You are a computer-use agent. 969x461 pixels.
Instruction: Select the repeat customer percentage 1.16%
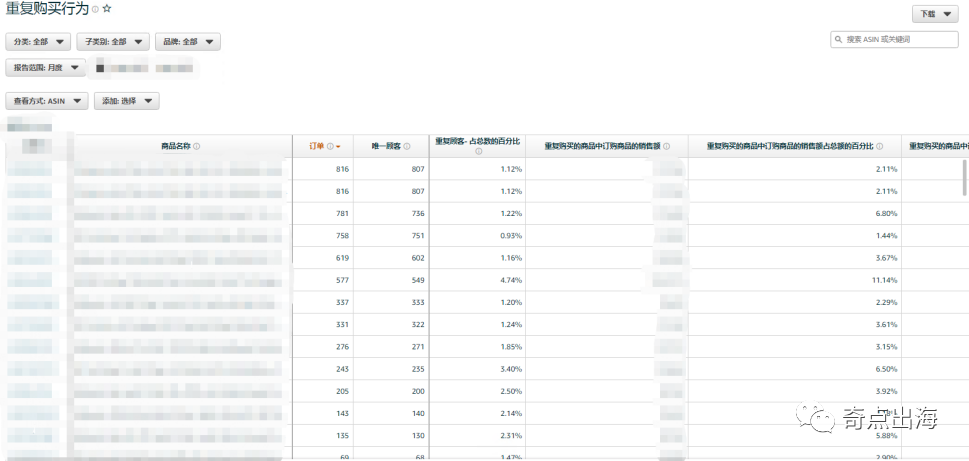coord(511,258)
